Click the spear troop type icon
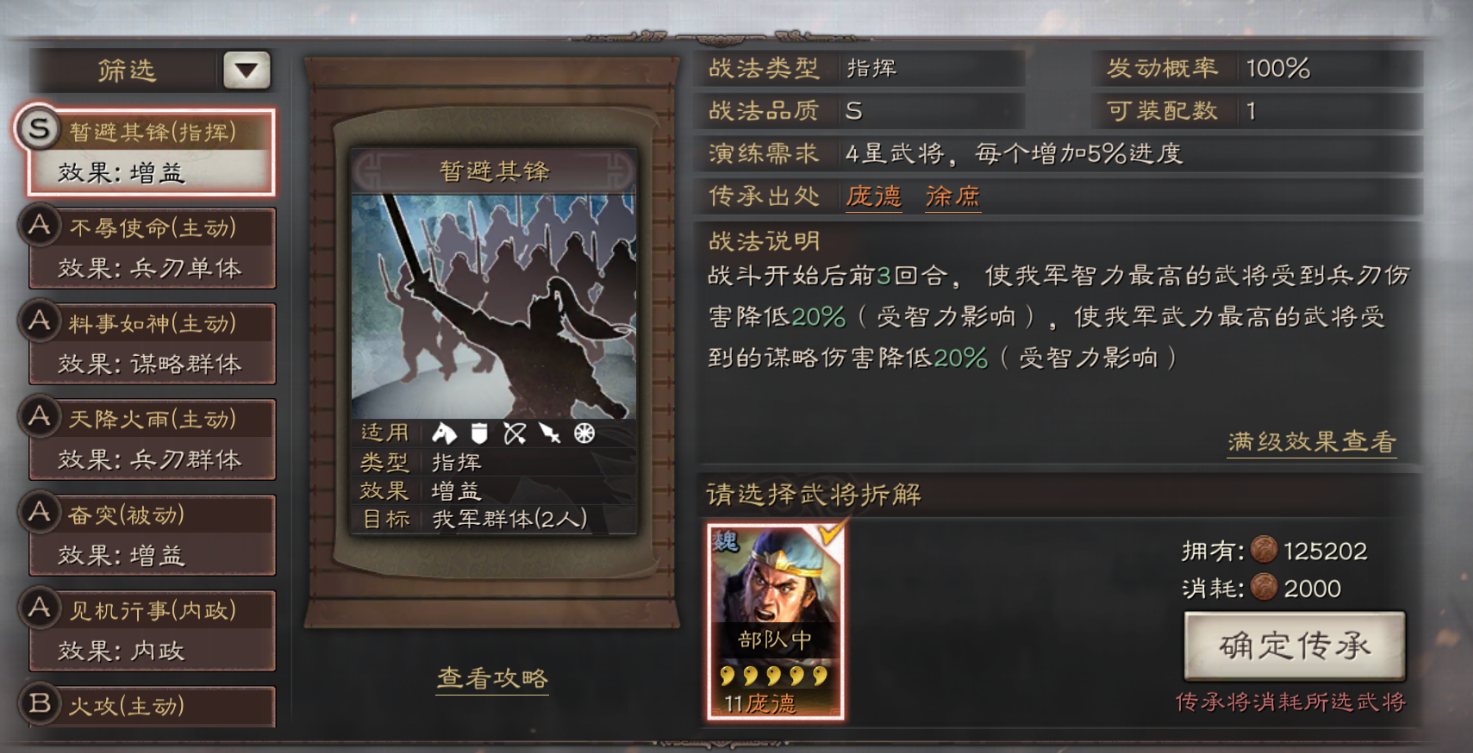Viewport: 1473px width, 753px height. pos(550,433)
